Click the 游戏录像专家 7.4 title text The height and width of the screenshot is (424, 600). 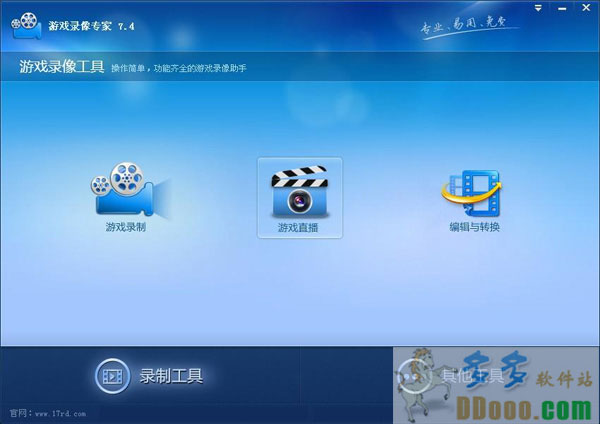coord(91,26)
